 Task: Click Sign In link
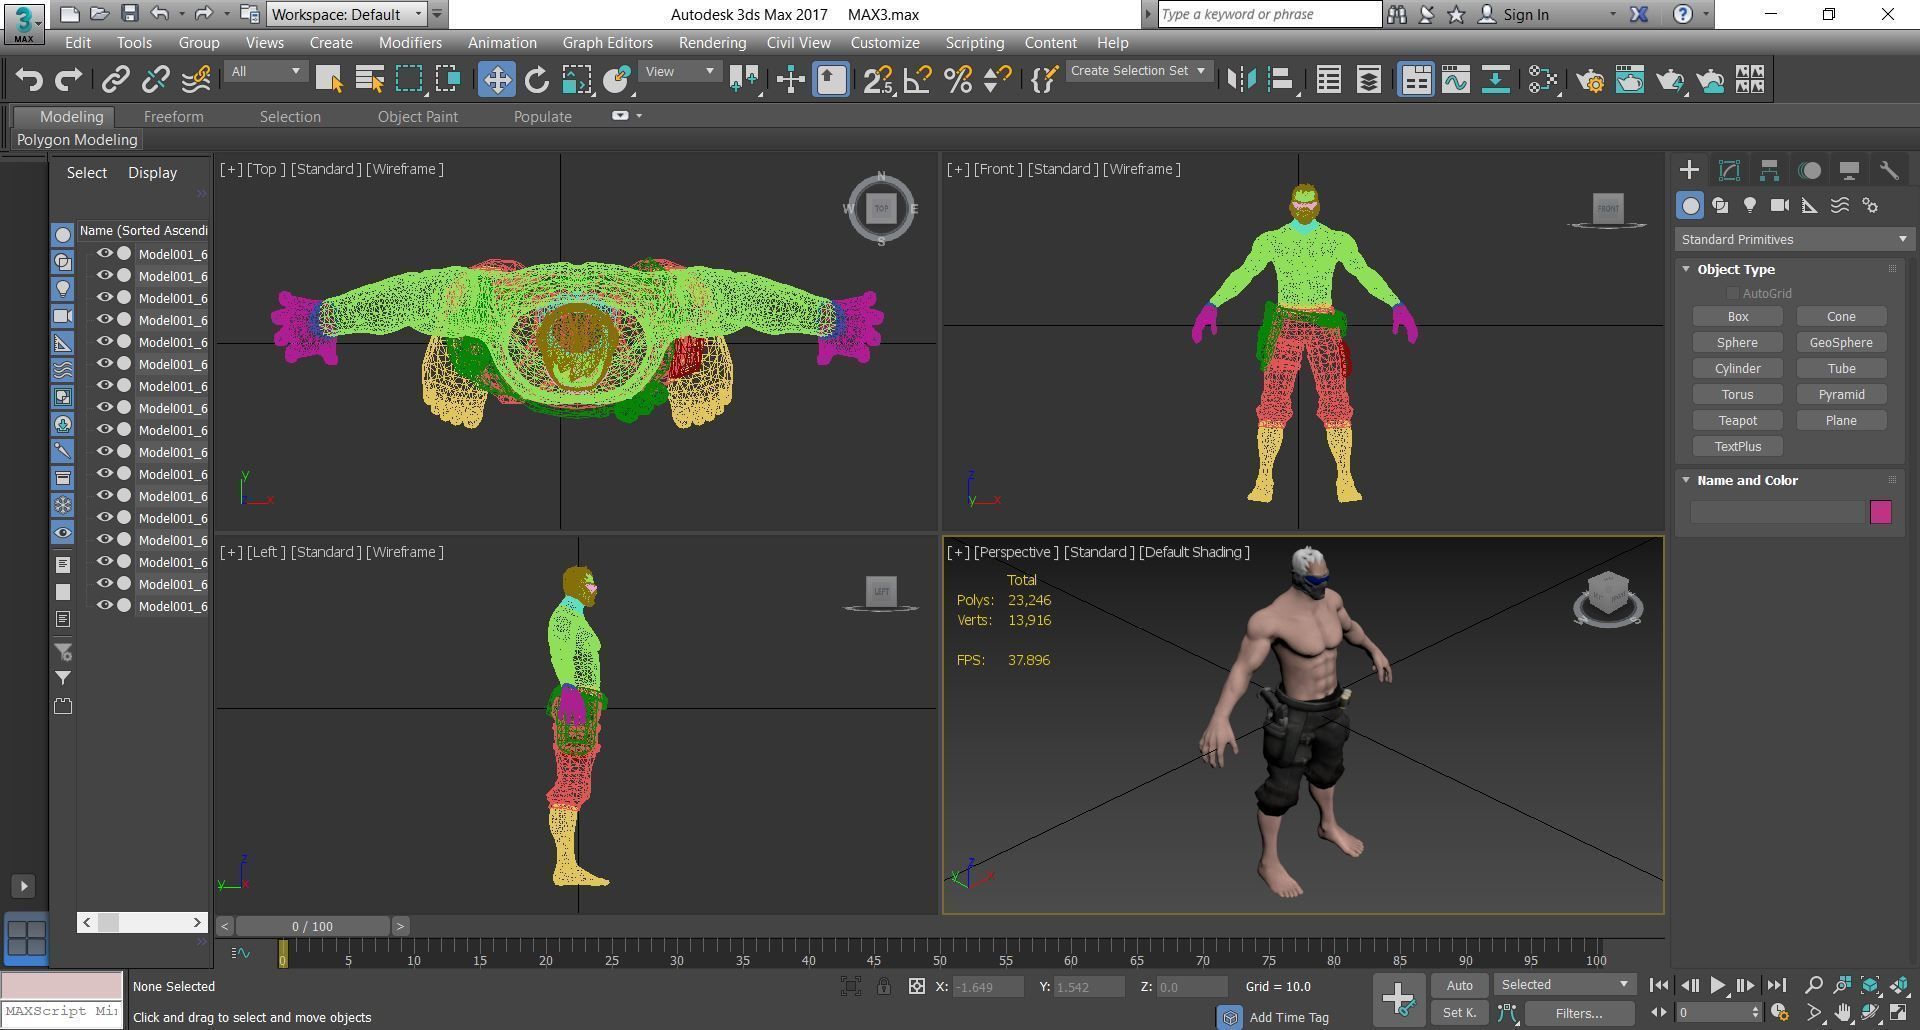pyautogui.click(x=1525, y=15)
